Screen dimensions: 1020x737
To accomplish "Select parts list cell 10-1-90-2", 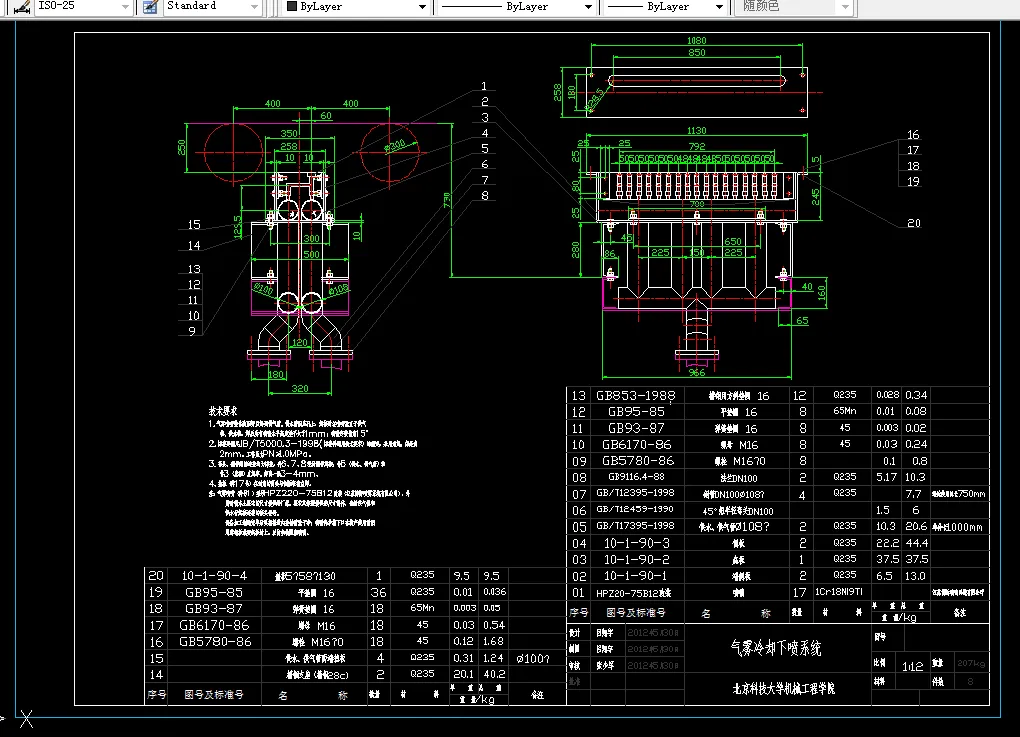I will pos(636,559).
